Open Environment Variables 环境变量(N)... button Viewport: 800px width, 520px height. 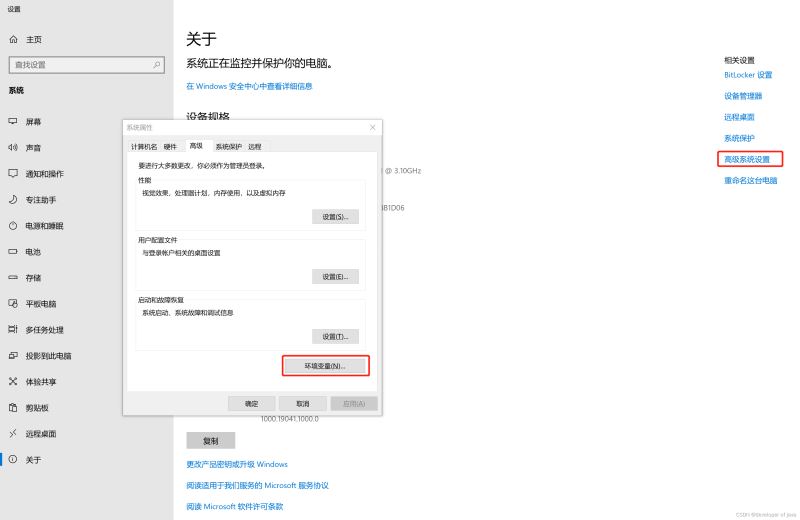point(325,366)
